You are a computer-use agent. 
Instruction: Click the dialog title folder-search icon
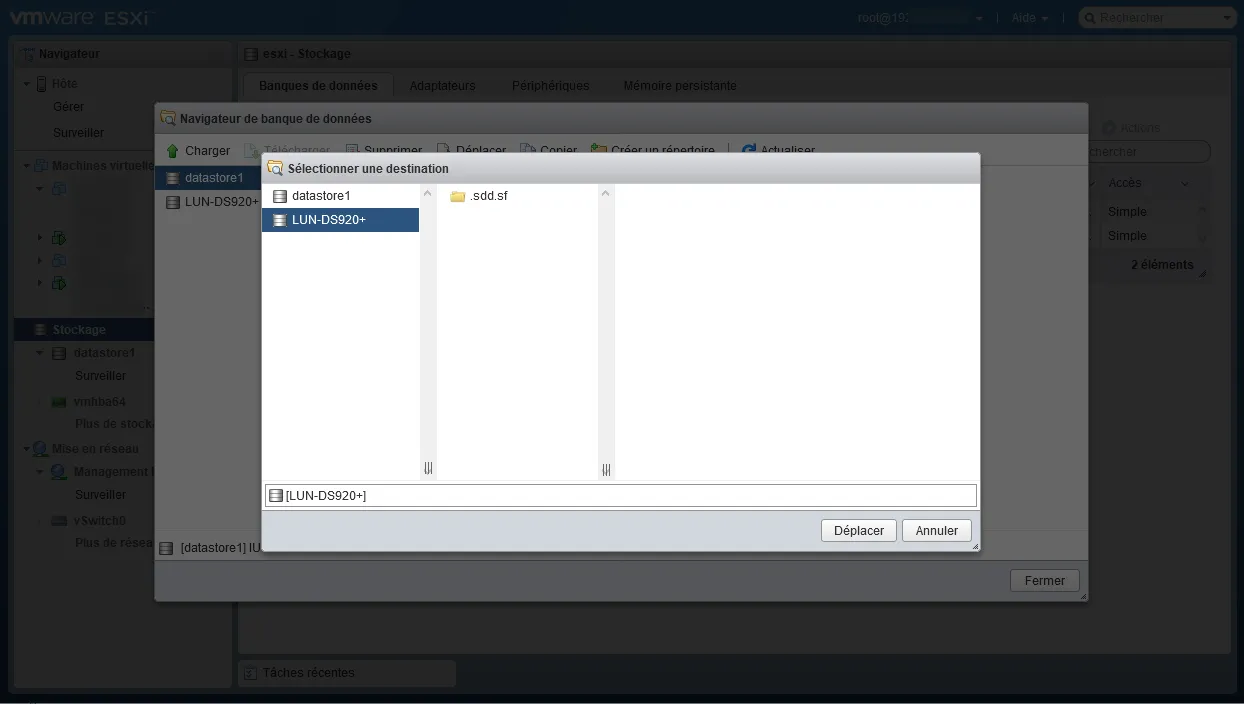pyautogui.click(x=276, y=168)
